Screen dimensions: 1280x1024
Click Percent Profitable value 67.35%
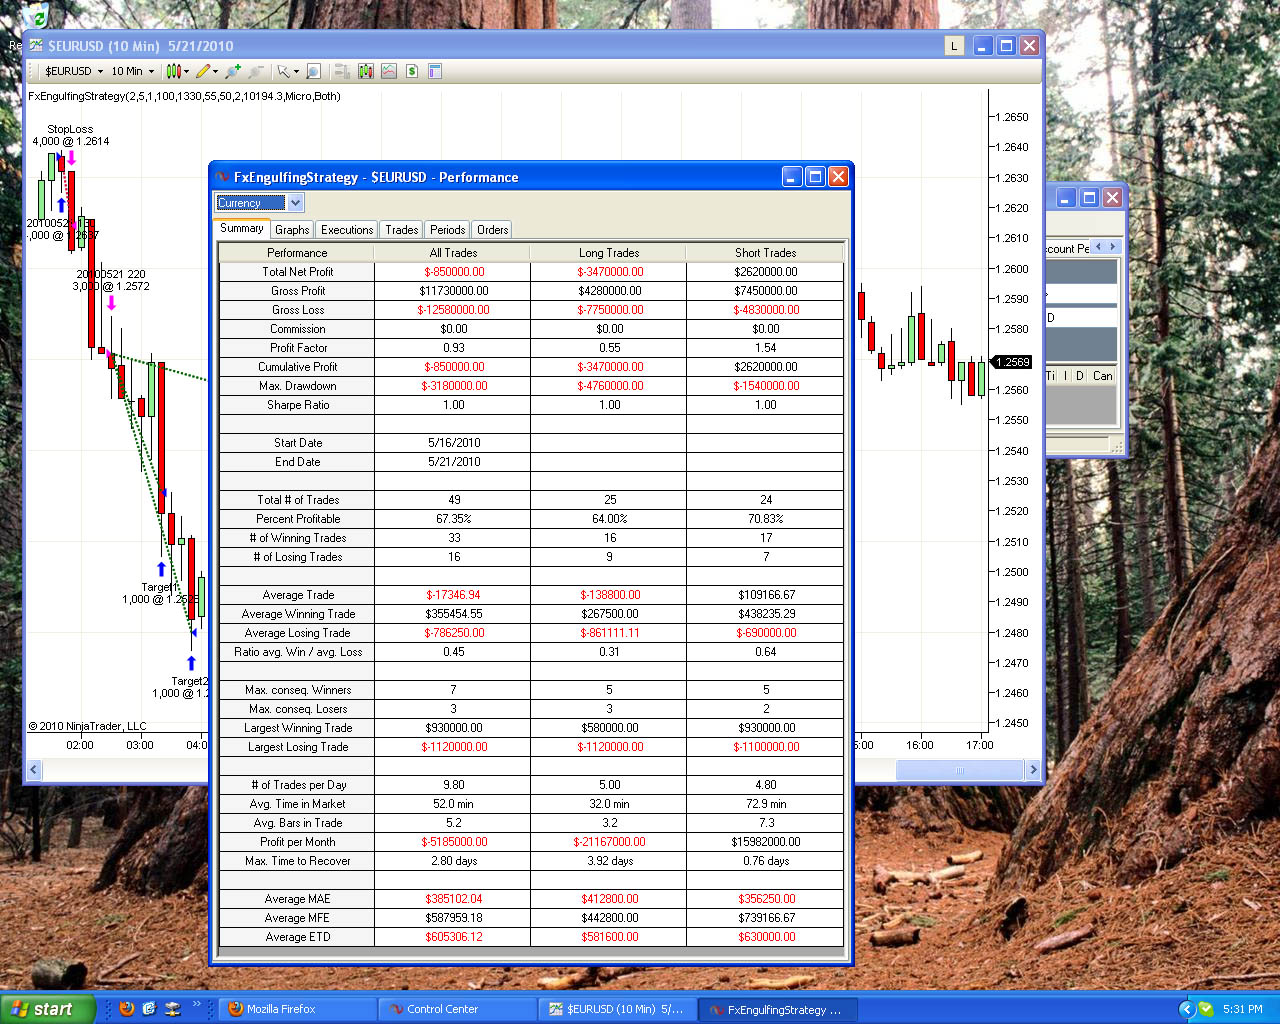pyautogui.click(x=454, y=519)
